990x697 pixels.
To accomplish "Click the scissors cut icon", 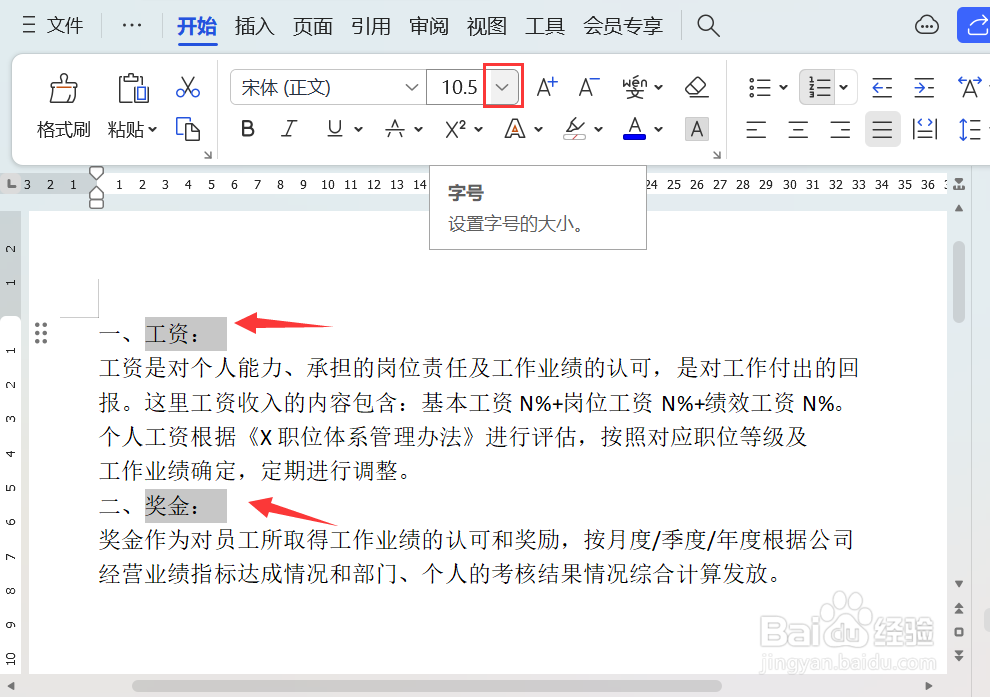I will tap(189, 88).
